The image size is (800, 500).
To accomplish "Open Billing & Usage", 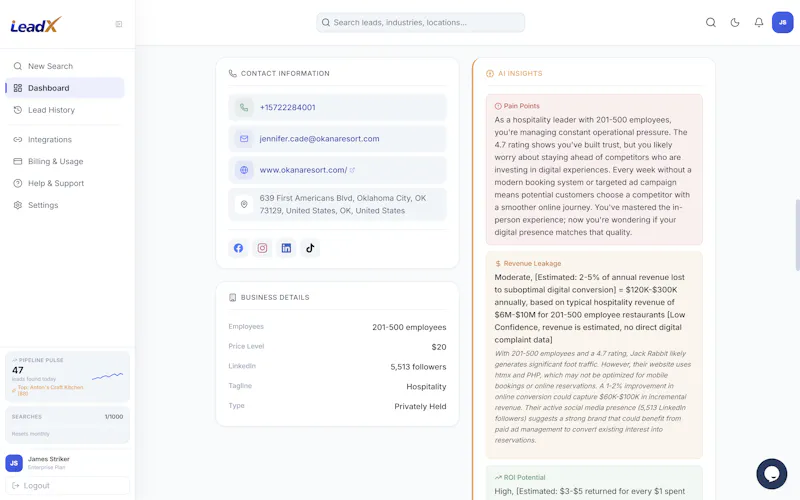I will 65,161.
